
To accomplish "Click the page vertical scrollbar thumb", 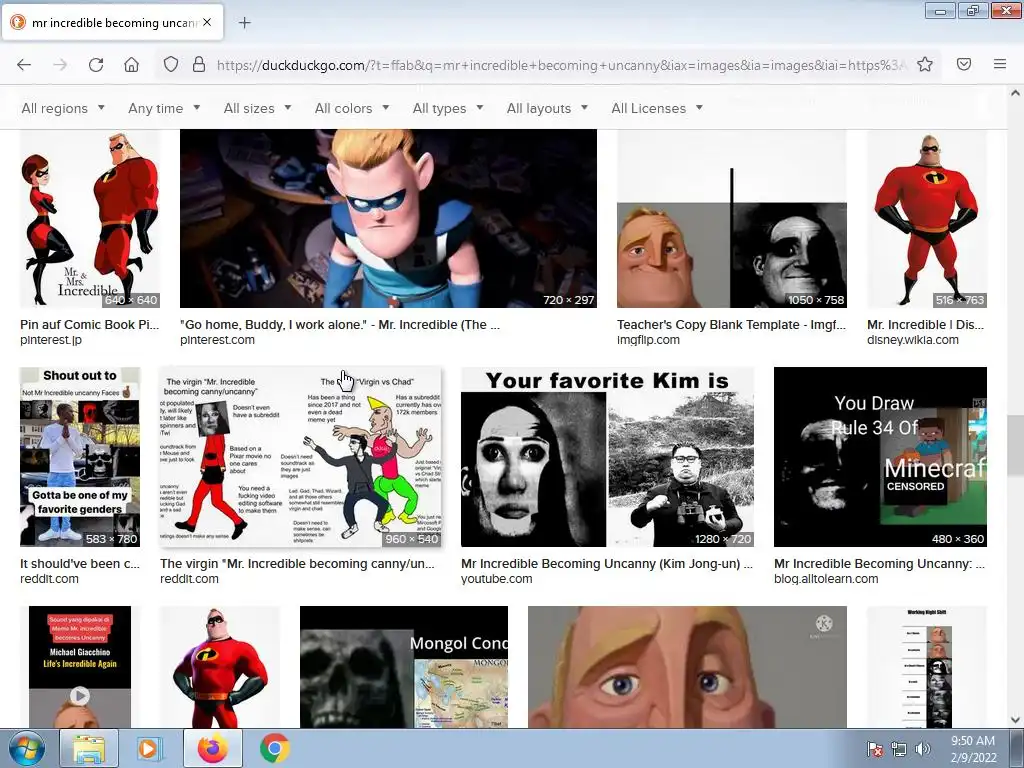I will click(1015, 445).
